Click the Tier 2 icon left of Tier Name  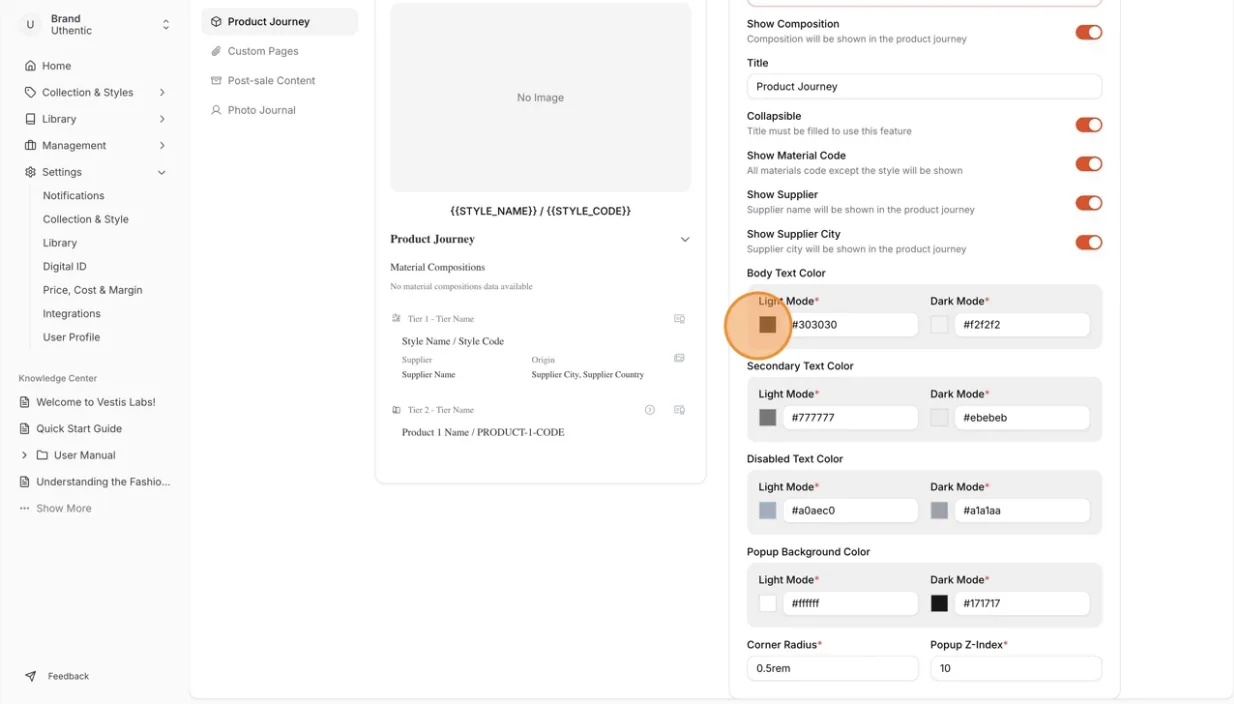point(396,410)
